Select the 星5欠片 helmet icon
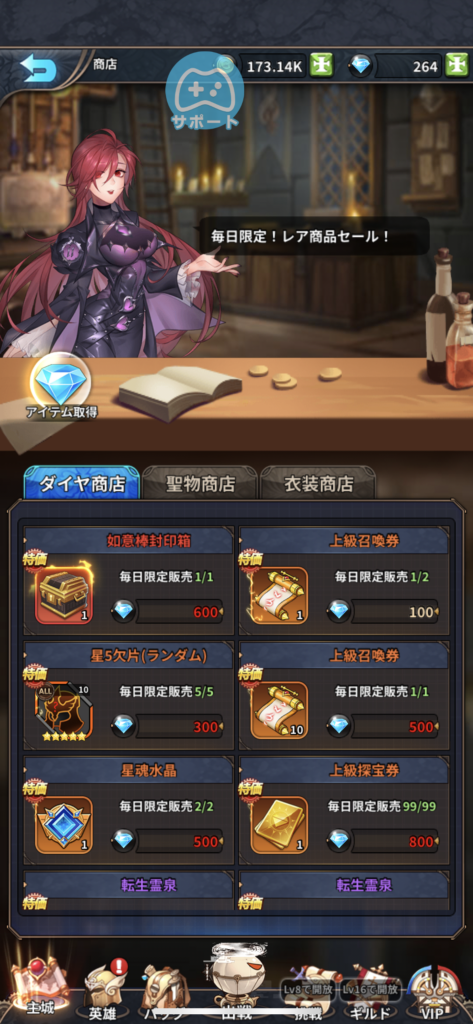Screen dimensions: 473x1024 [64, 711]
